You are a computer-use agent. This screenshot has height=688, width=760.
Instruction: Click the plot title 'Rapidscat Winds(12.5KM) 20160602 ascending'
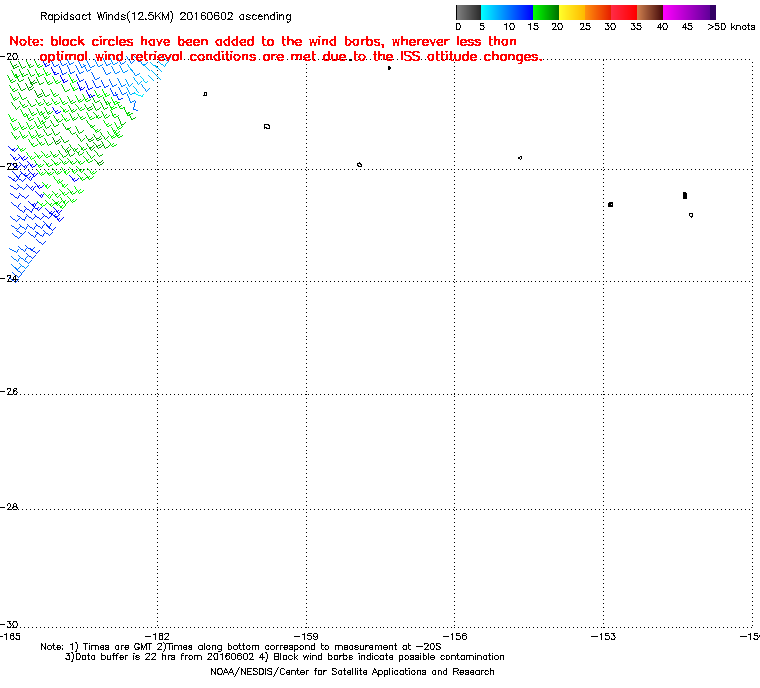[166, 16]
